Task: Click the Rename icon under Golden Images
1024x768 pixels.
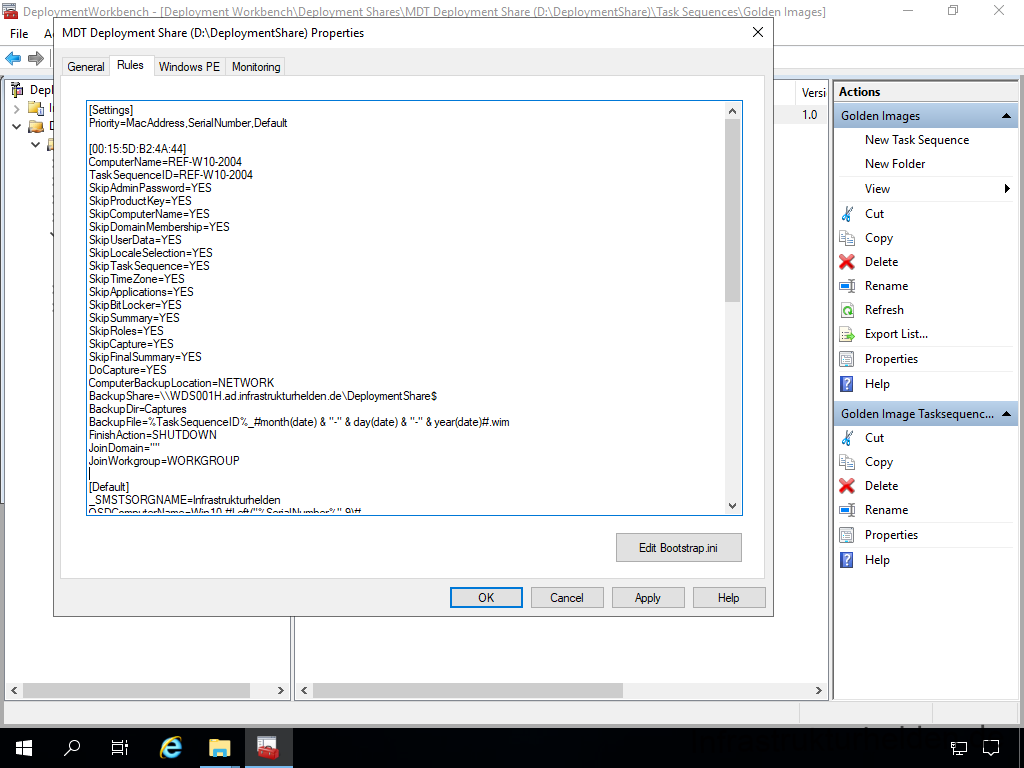Action: tap(847, 286)
